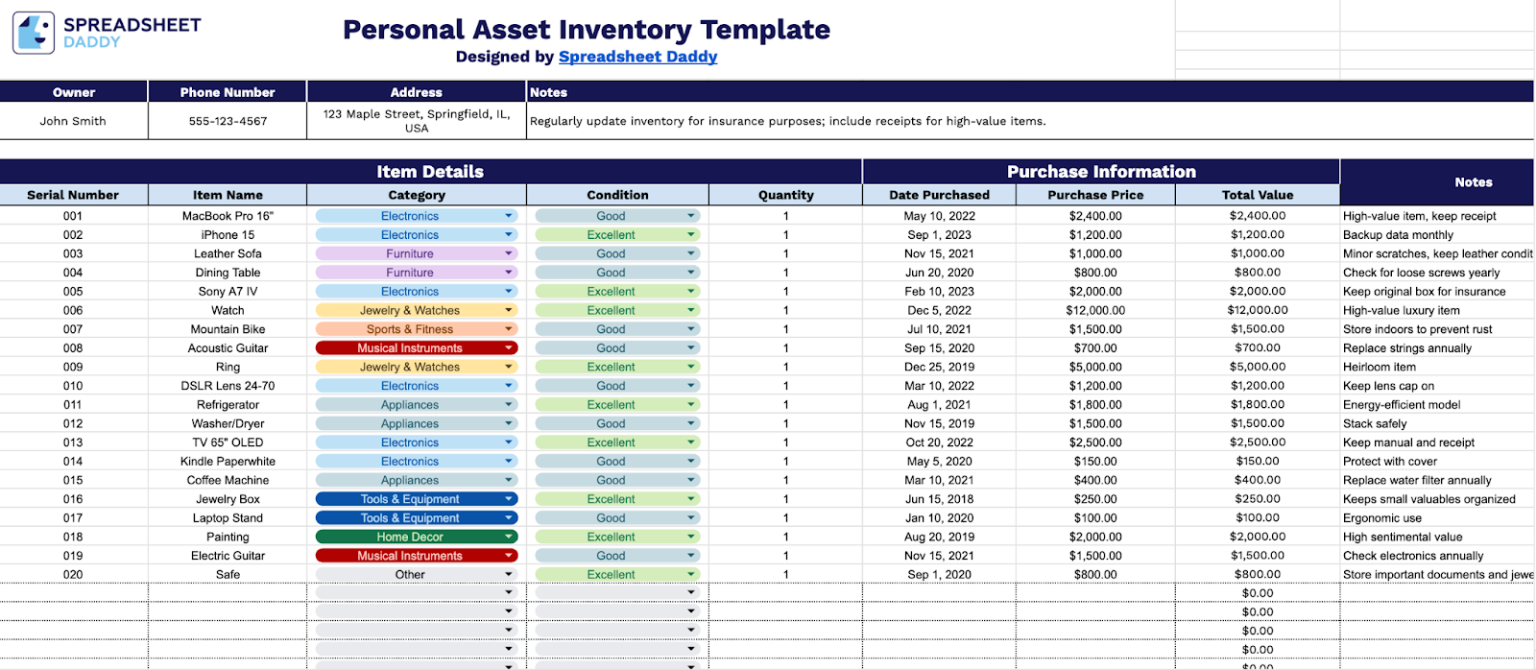Select the Electronics category pill for Sony A7 IV
The height and width of the screenshot is (670, 1536).
tap(410, 291)
